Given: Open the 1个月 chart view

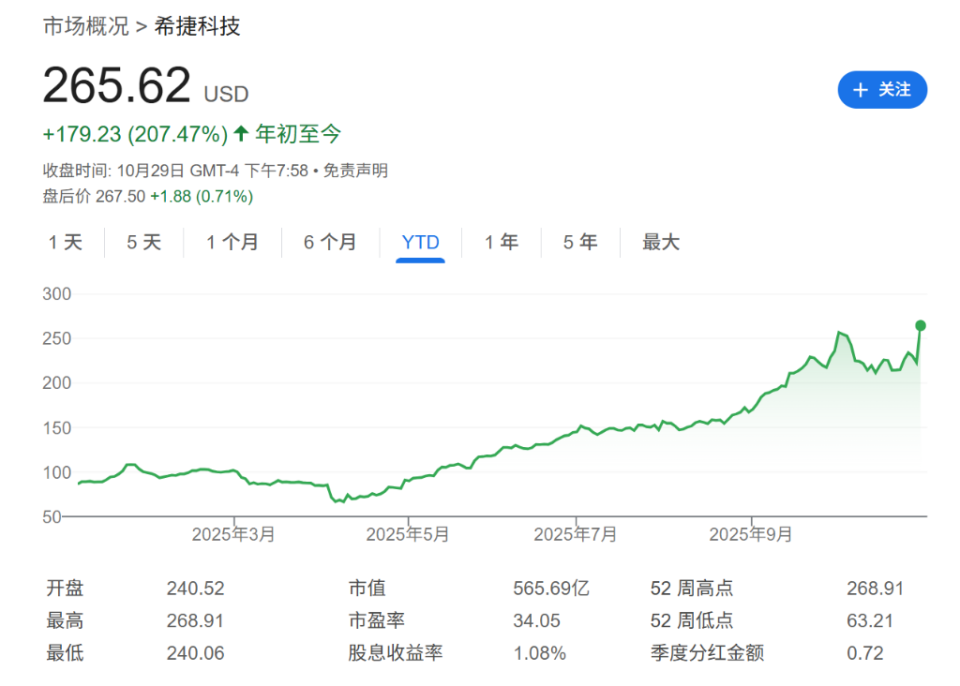Looking at the screenshot, I should (x=232, y=242).
